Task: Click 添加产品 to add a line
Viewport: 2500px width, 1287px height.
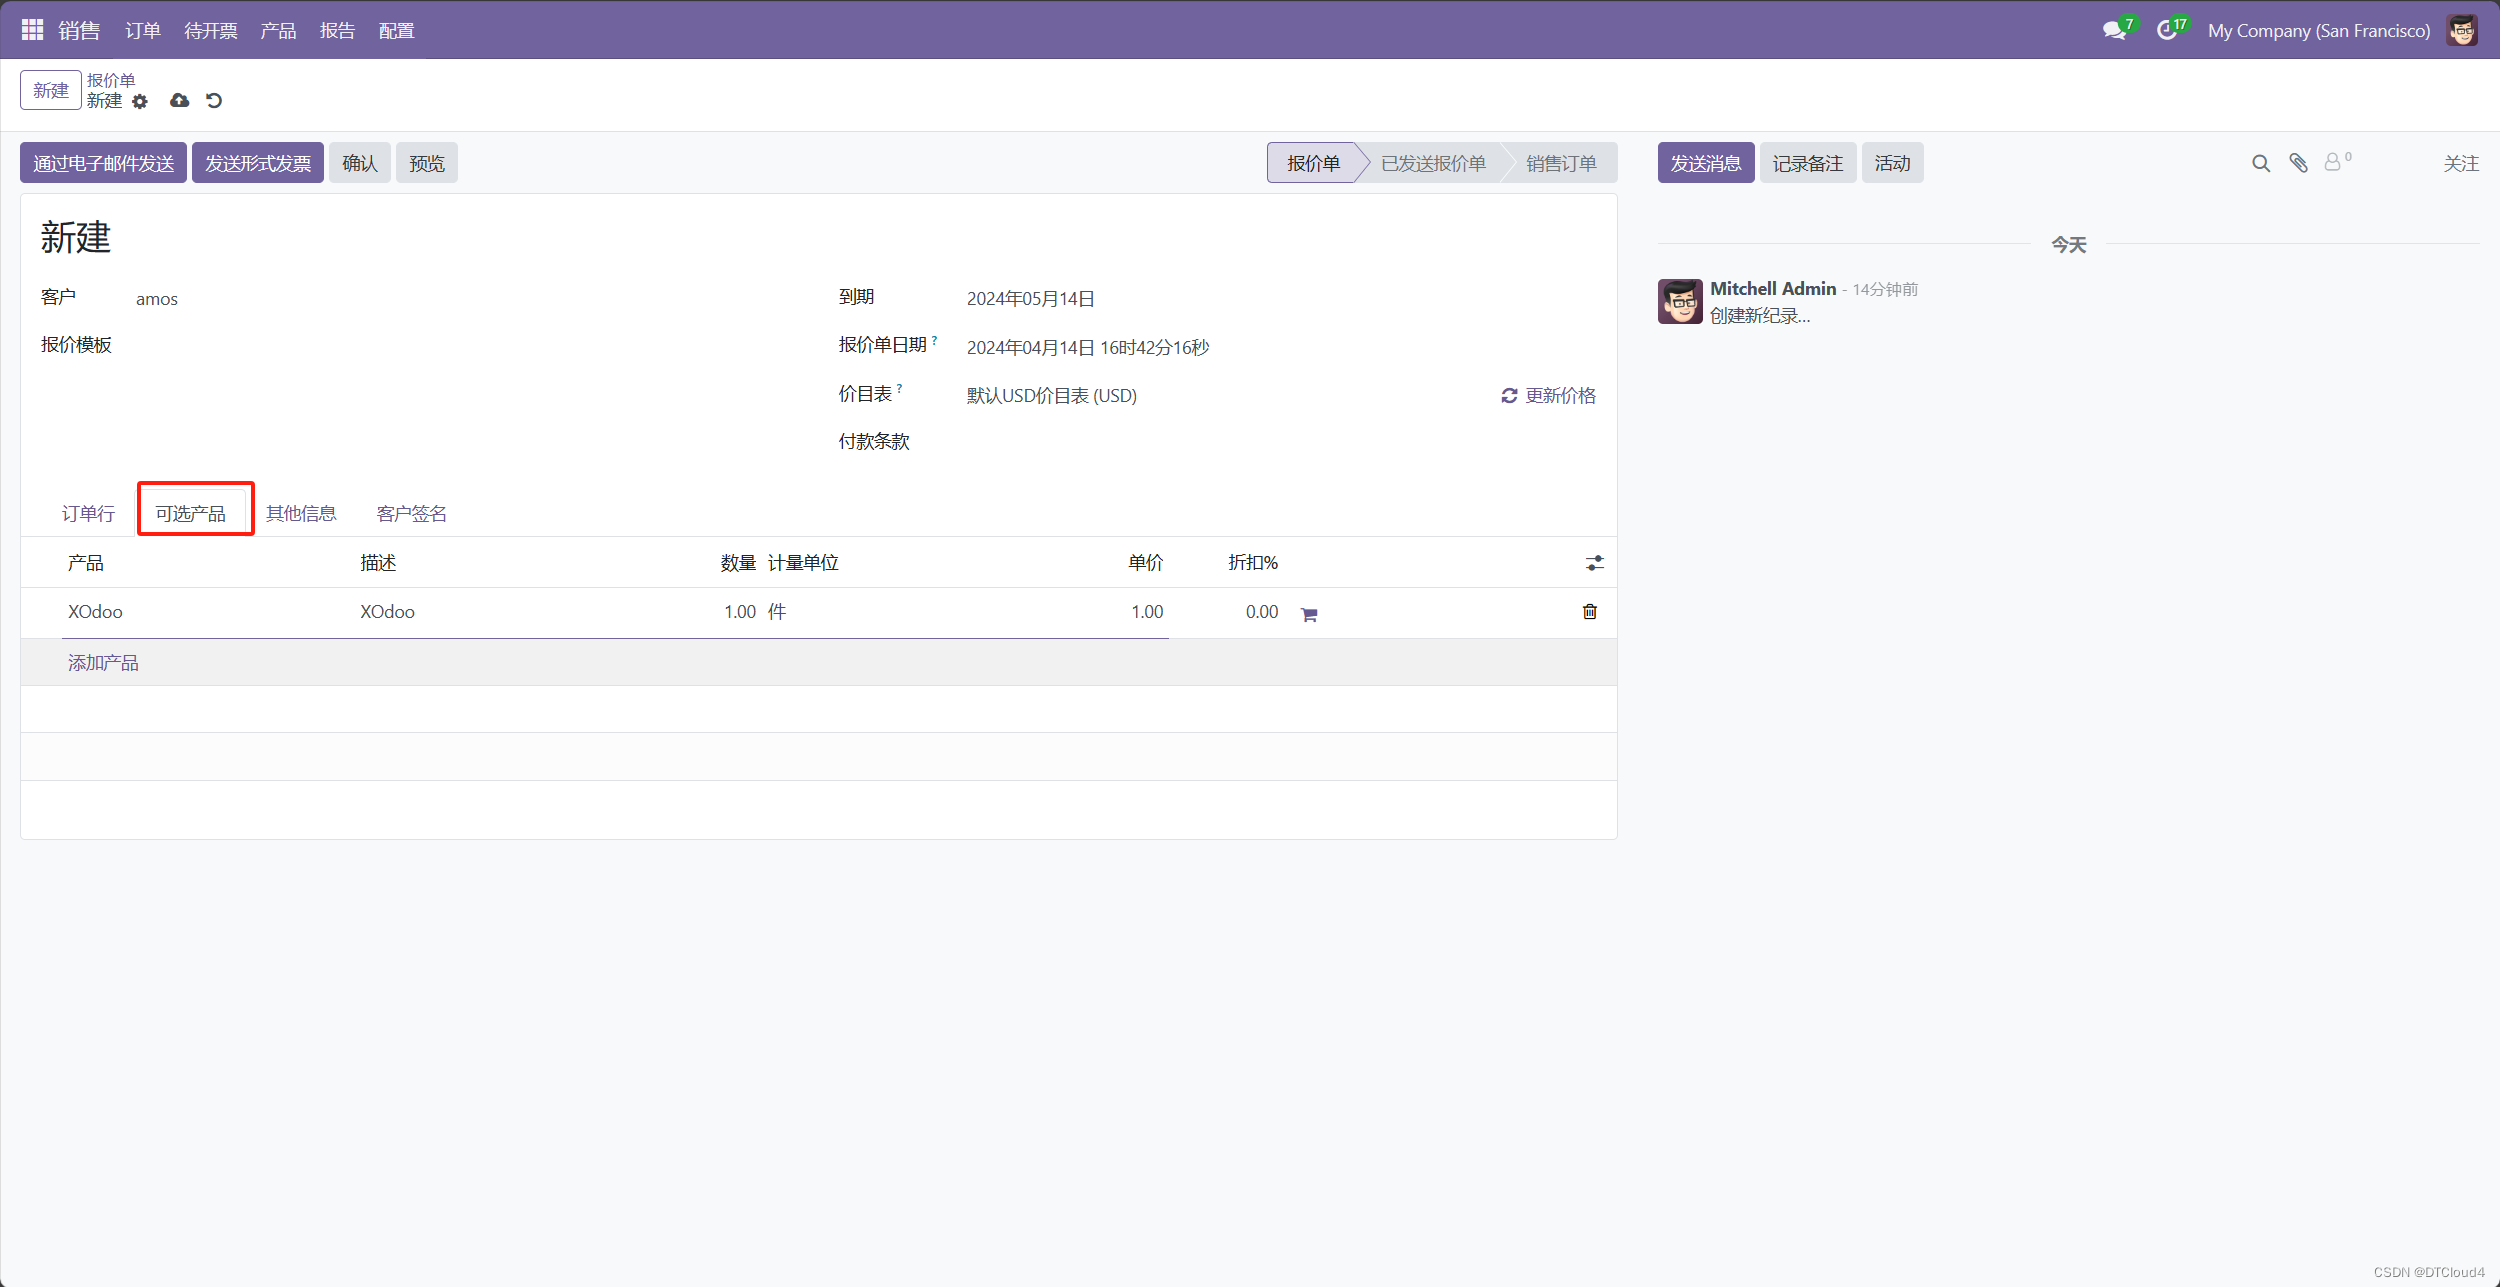Action: click(103, 663)
